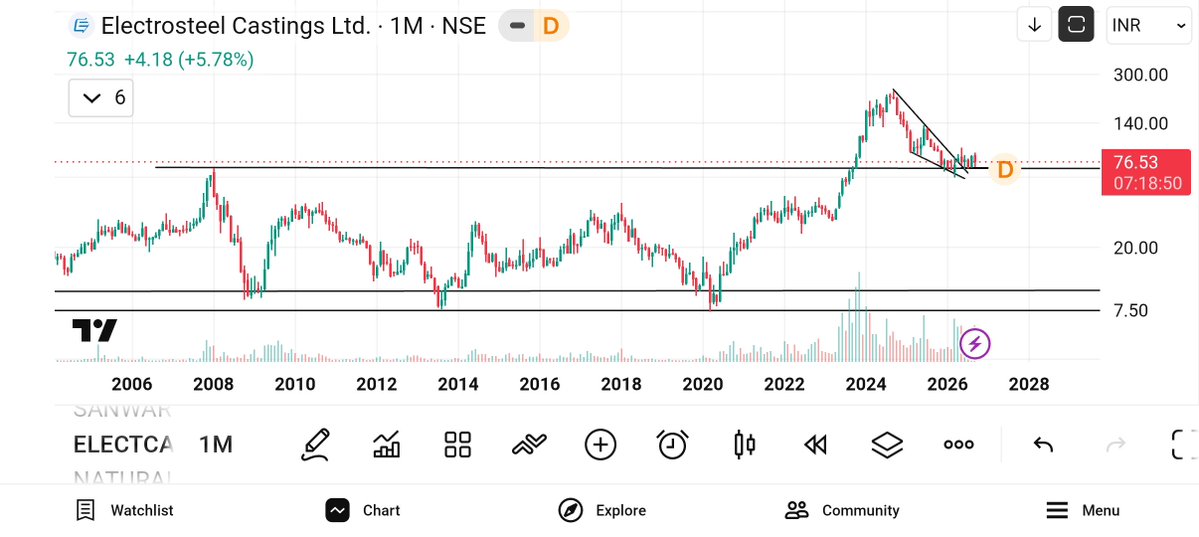Click the 7.50 price axis label

(1132, 311)
